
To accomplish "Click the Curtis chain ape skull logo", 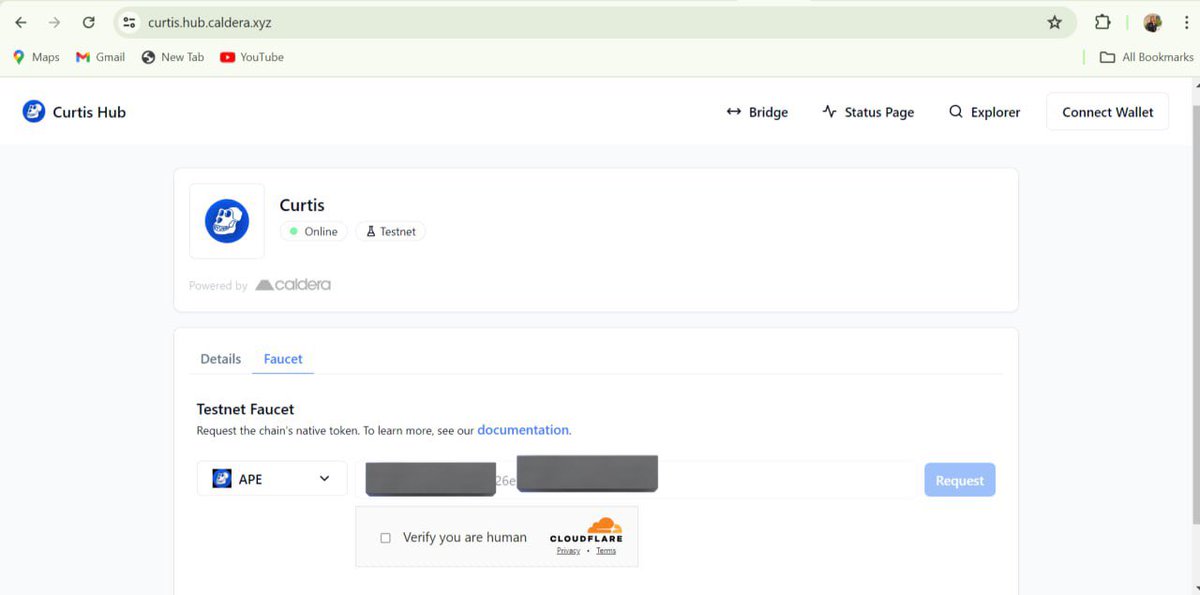I will 227,221.
